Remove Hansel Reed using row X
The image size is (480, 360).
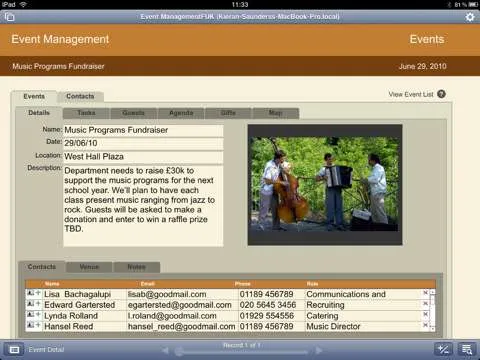[x=425, y=325]
